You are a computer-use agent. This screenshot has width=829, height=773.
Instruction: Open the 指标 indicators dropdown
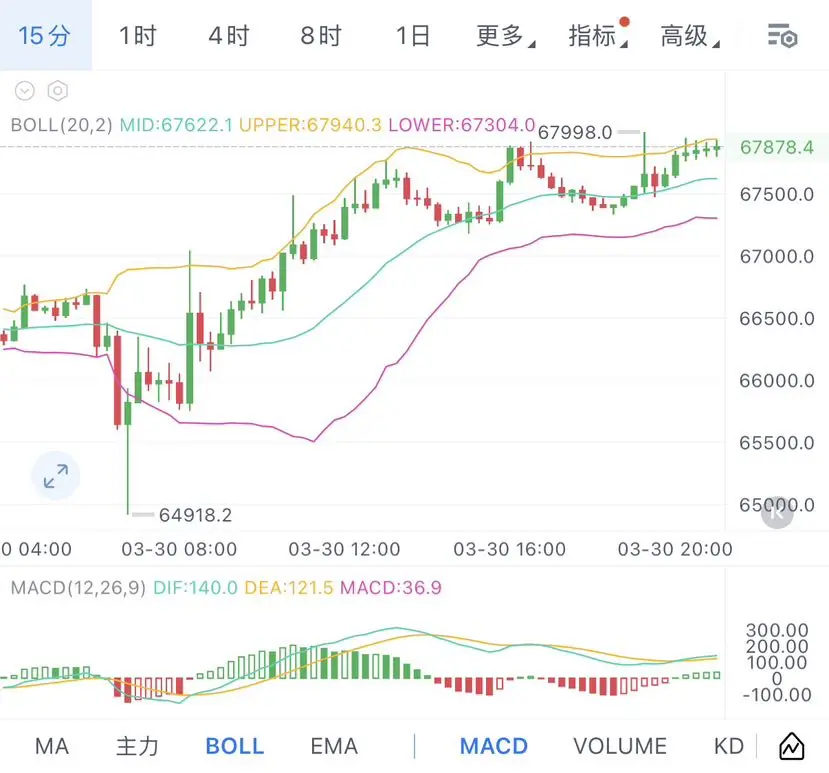click(596, 37)
